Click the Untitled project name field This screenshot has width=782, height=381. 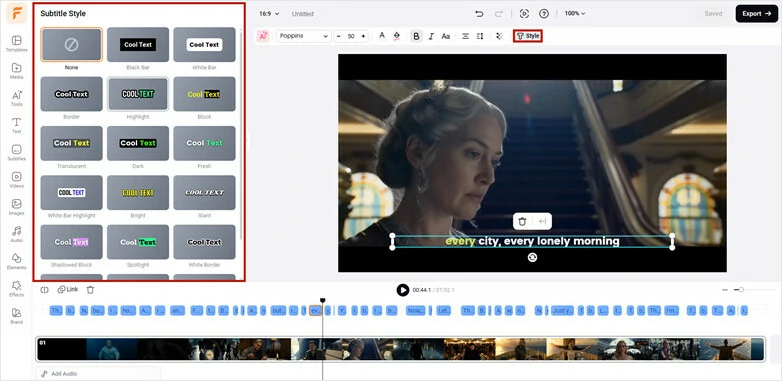pyautogui.click(x=303, y=14)
